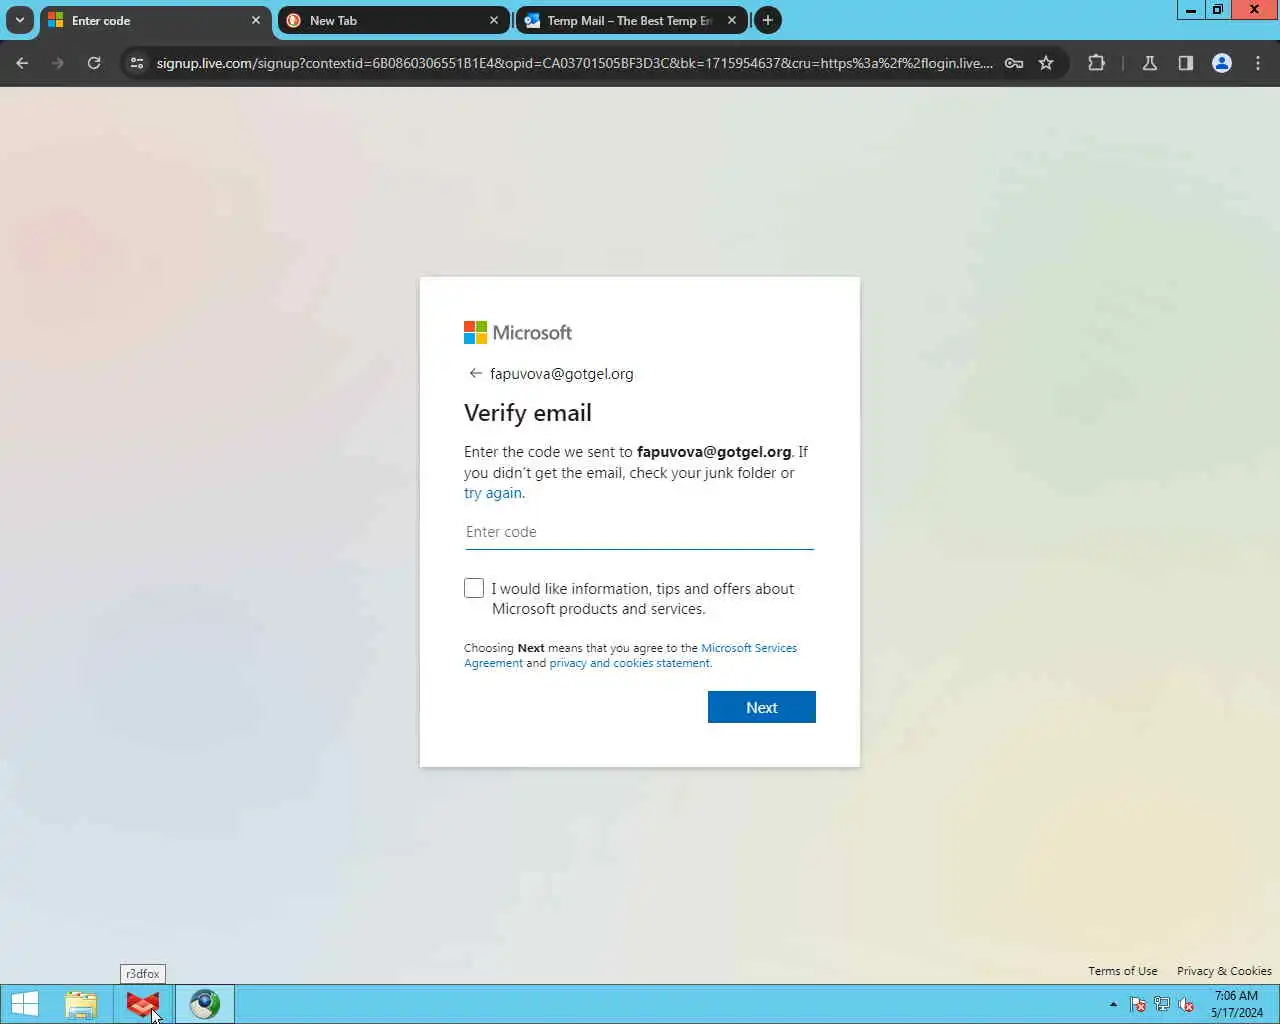
Task: Open privacy and cookies statement link
Action: click(630, 663)
